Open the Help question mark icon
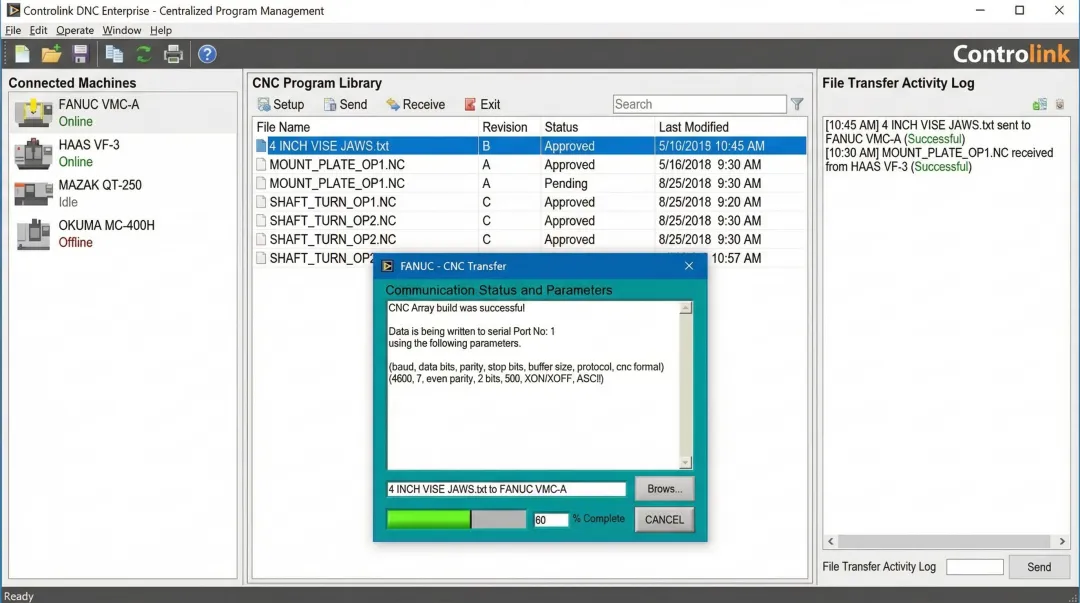This screenshot has height=603, width=1080. point(206,53)
